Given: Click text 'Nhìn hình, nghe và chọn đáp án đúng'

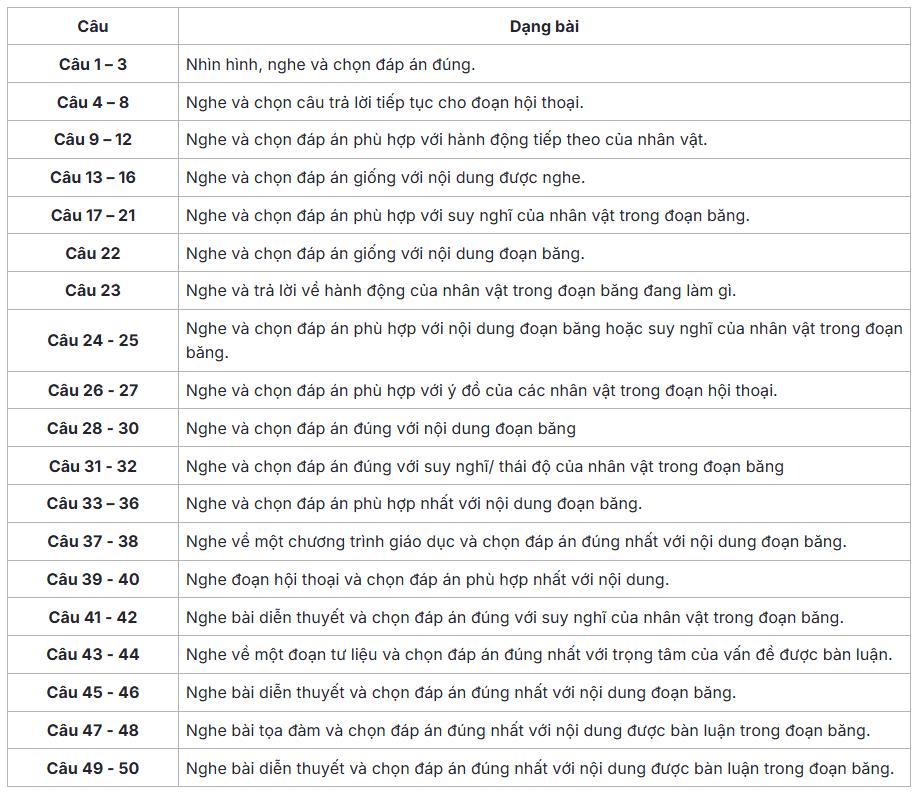Looking at the screenshot, I should [x=330, y=64].
